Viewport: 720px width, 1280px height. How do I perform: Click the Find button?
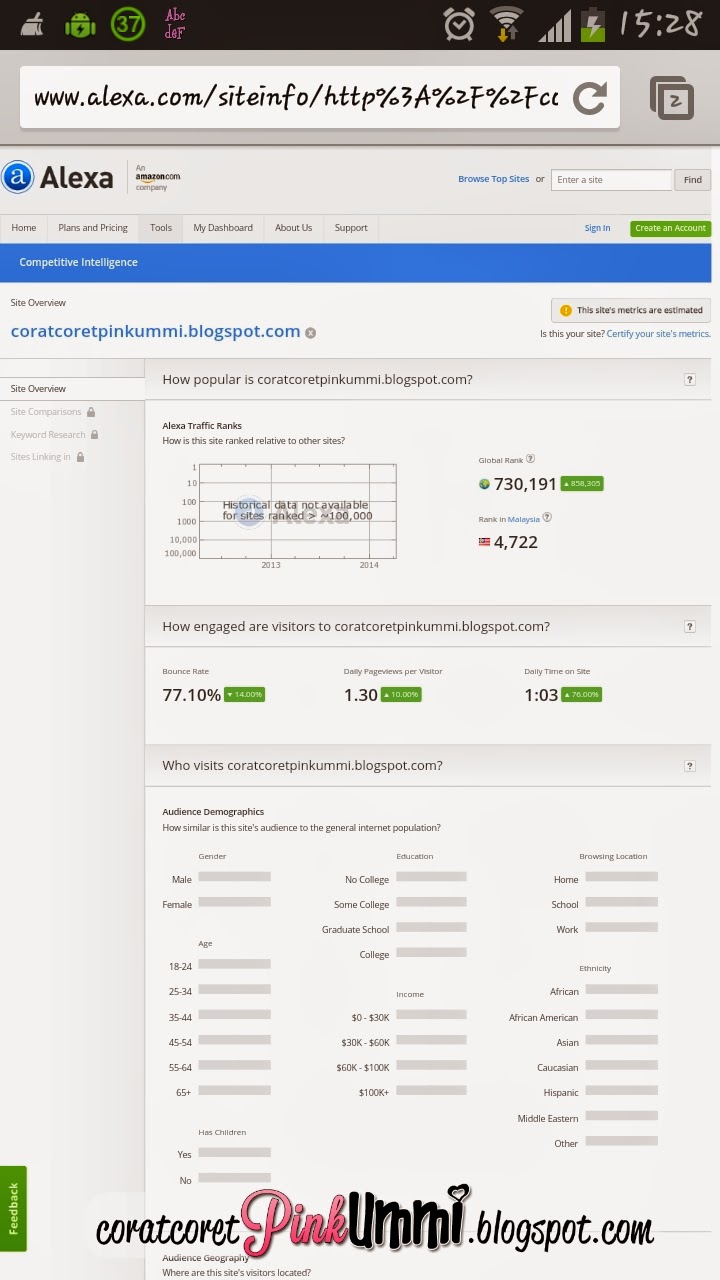coord(692,180)
